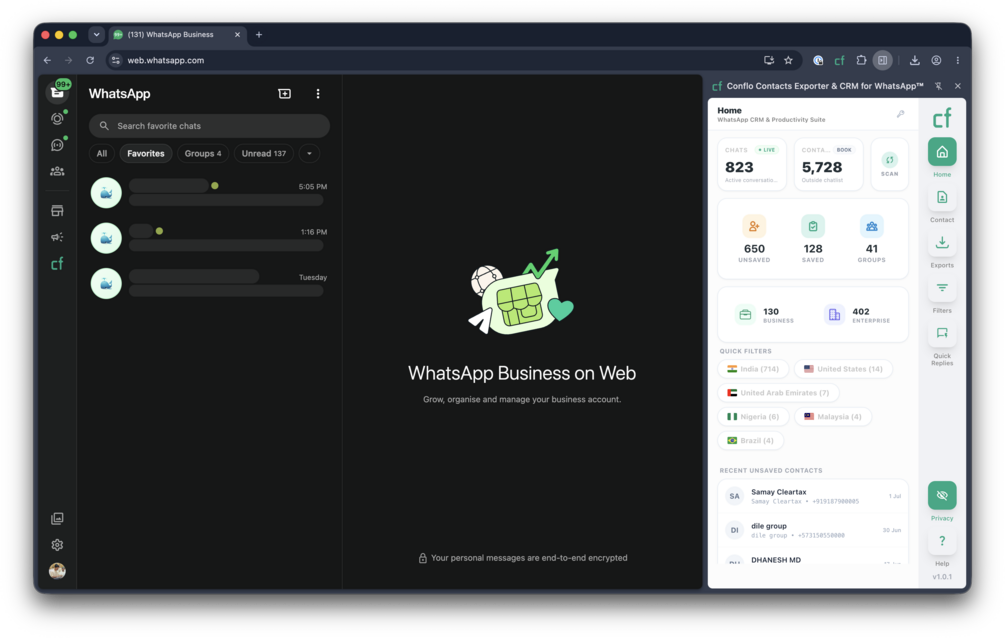Open the Channels icon in WhatsApp sidebar
The image size is (1005, 638).
(x=58, y=145)
